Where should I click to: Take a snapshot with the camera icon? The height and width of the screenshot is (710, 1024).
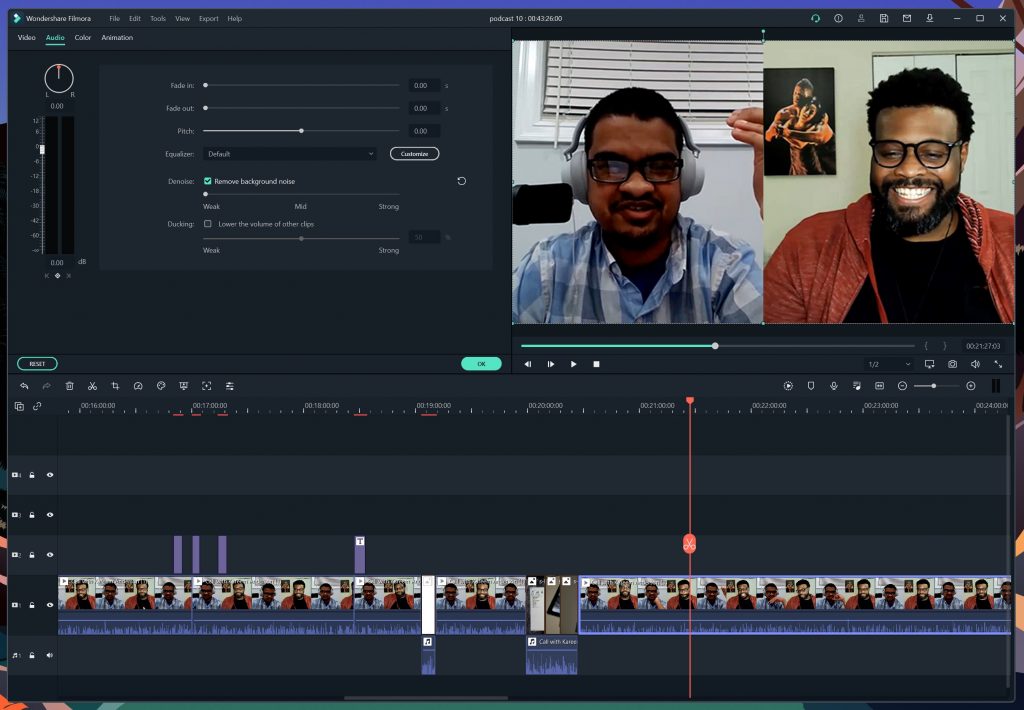pos(953,364)
